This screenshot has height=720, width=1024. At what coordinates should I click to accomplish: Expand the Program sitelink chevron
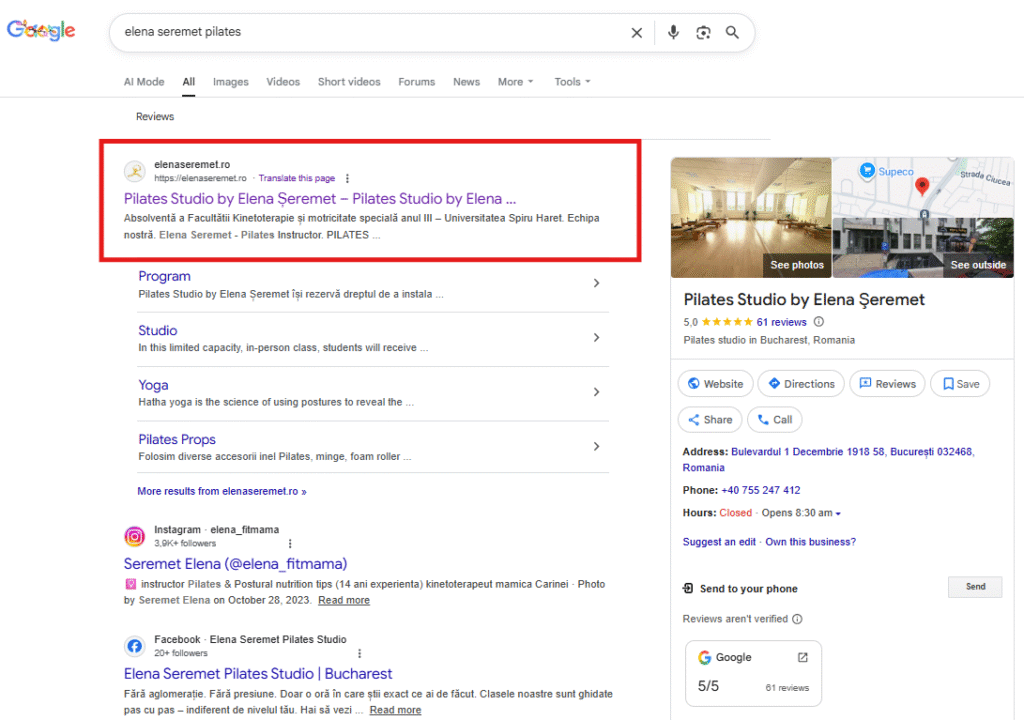click(596, 283)
